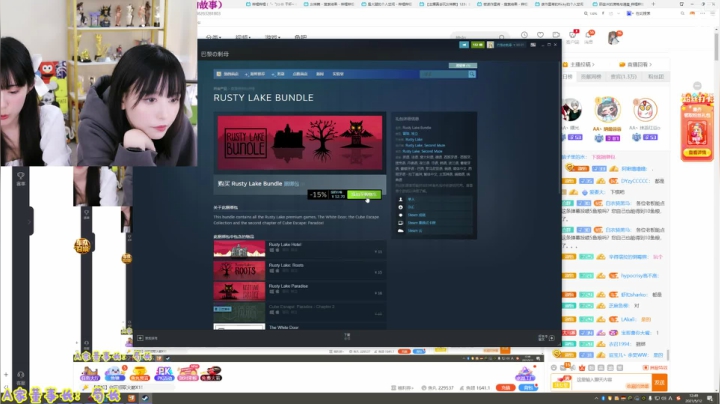The image size is (720, 404).
Task: Select the fan group tab in chat panel
Action: [655, 77]
